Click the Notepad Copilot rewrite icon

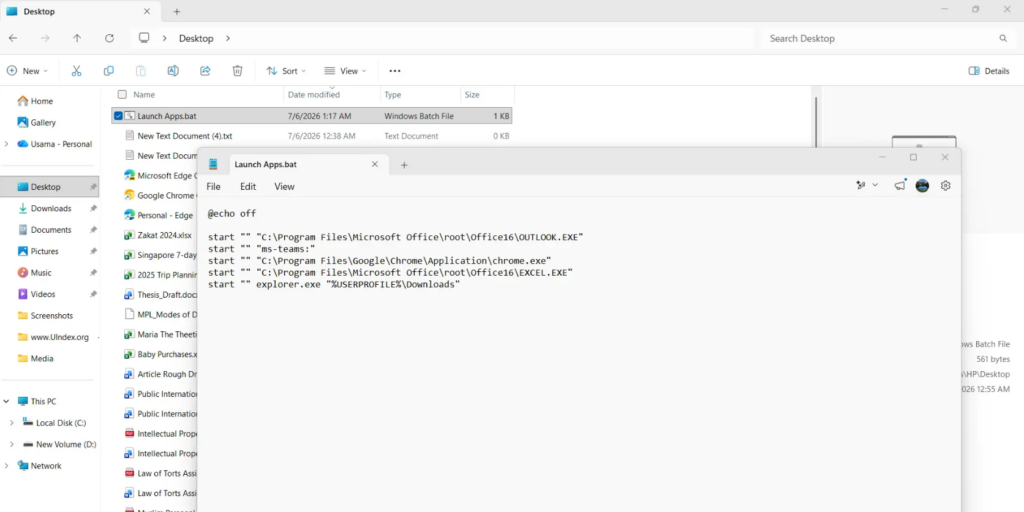click(x=861, y=185)
